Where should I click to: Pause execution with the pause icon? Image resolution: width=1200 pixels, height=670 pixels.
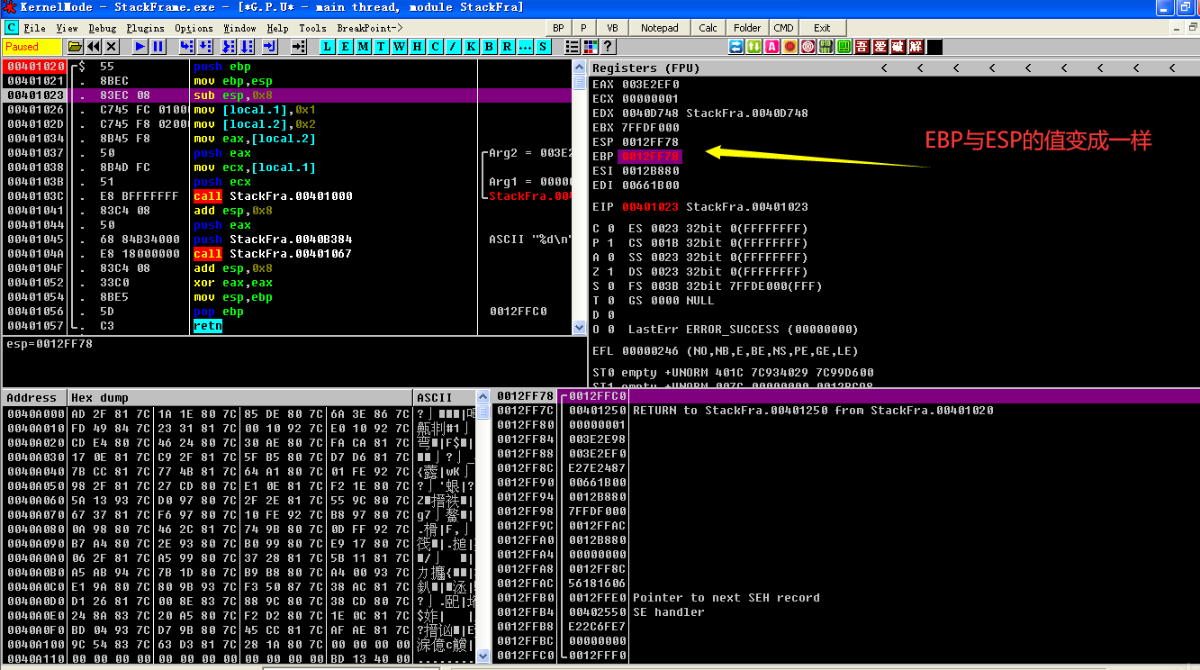(x=158, y=47)
